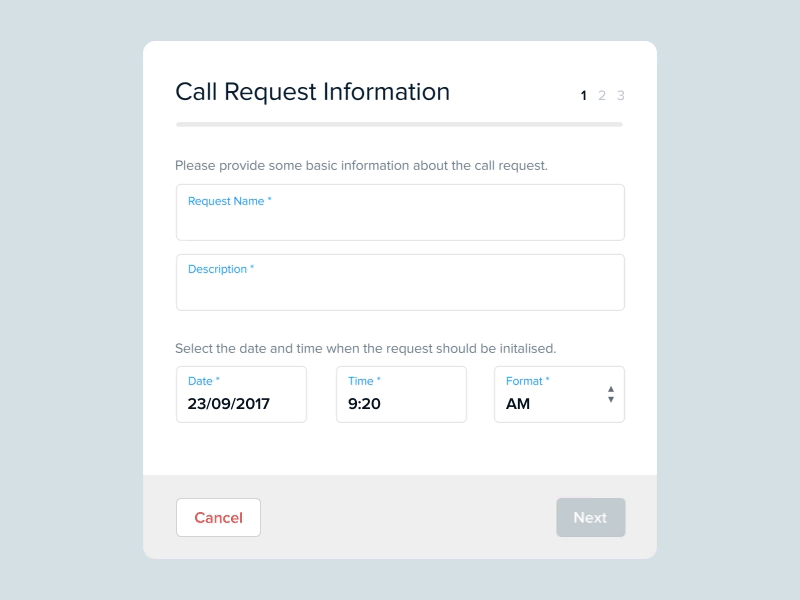Click the progress bar under the title

(x=398, y=124)
